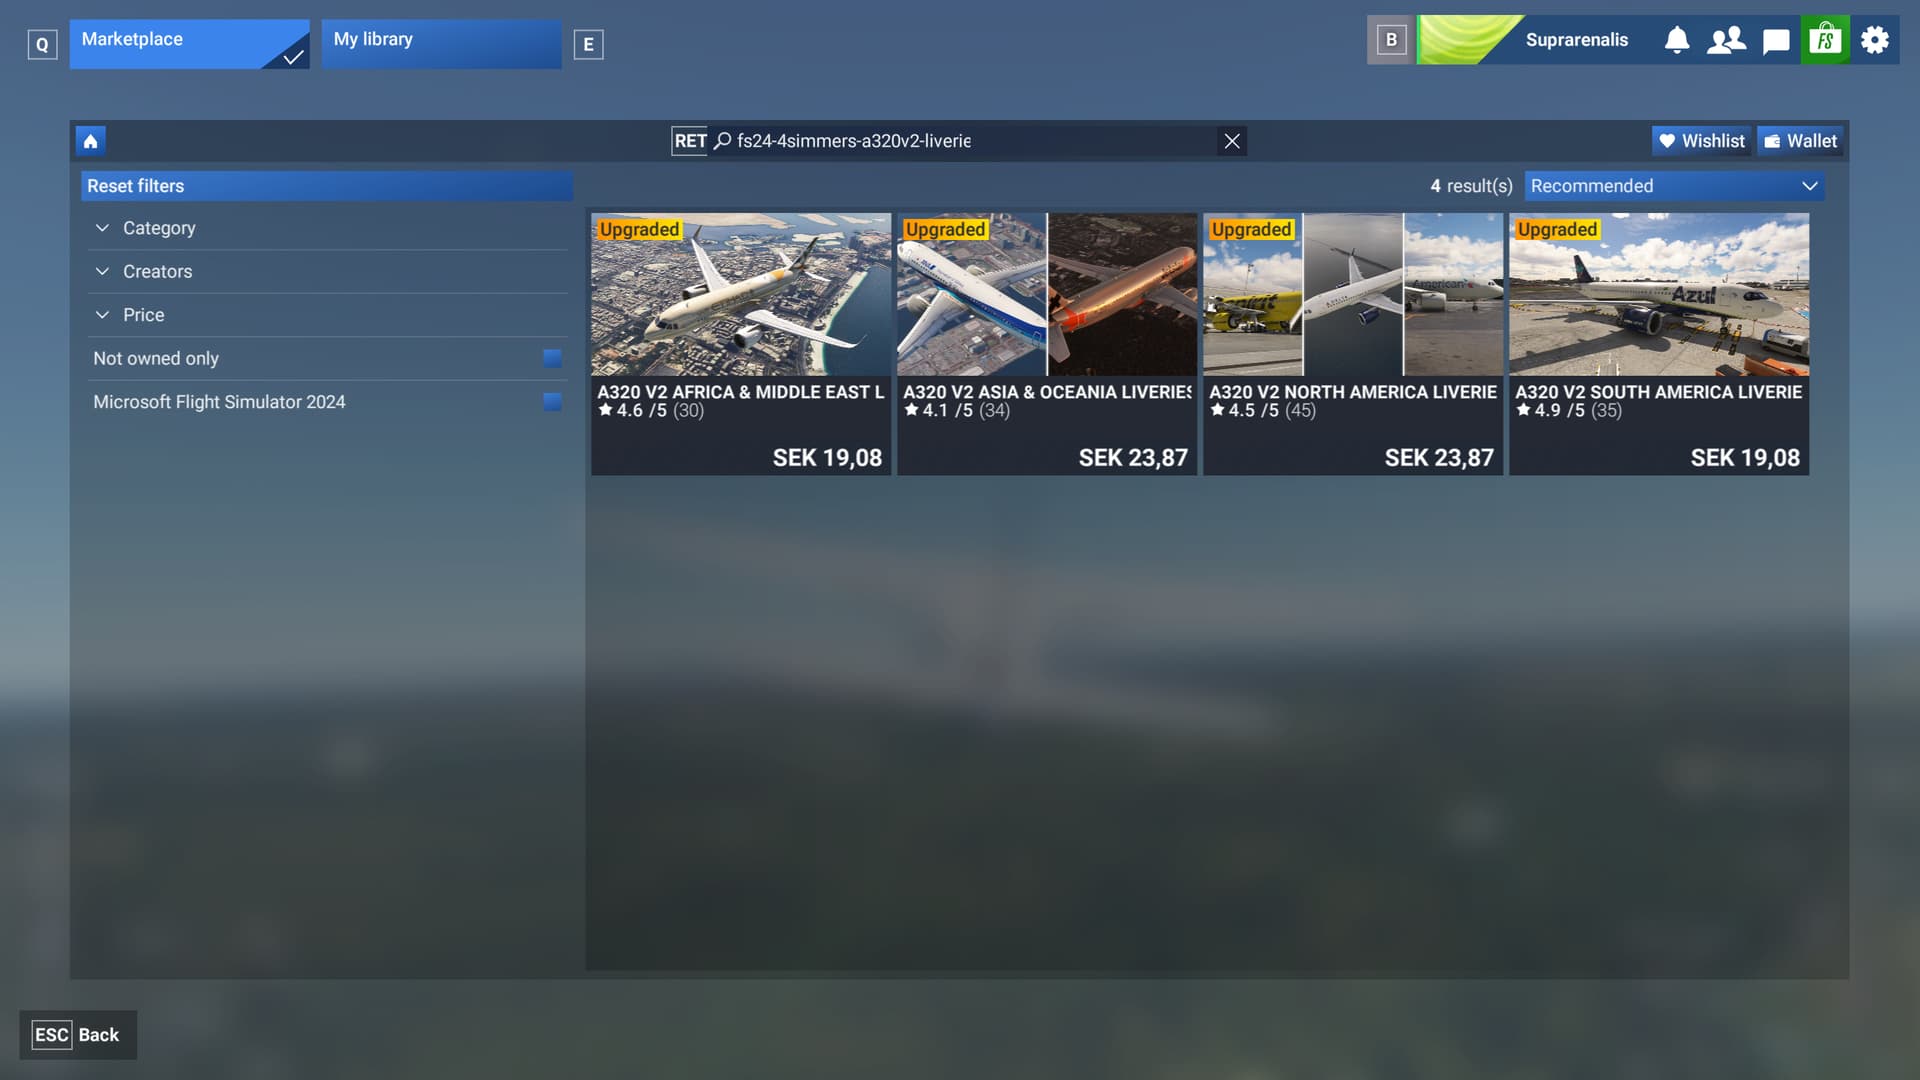Open the green marketplace bag icon

(x=1825, y=40)
